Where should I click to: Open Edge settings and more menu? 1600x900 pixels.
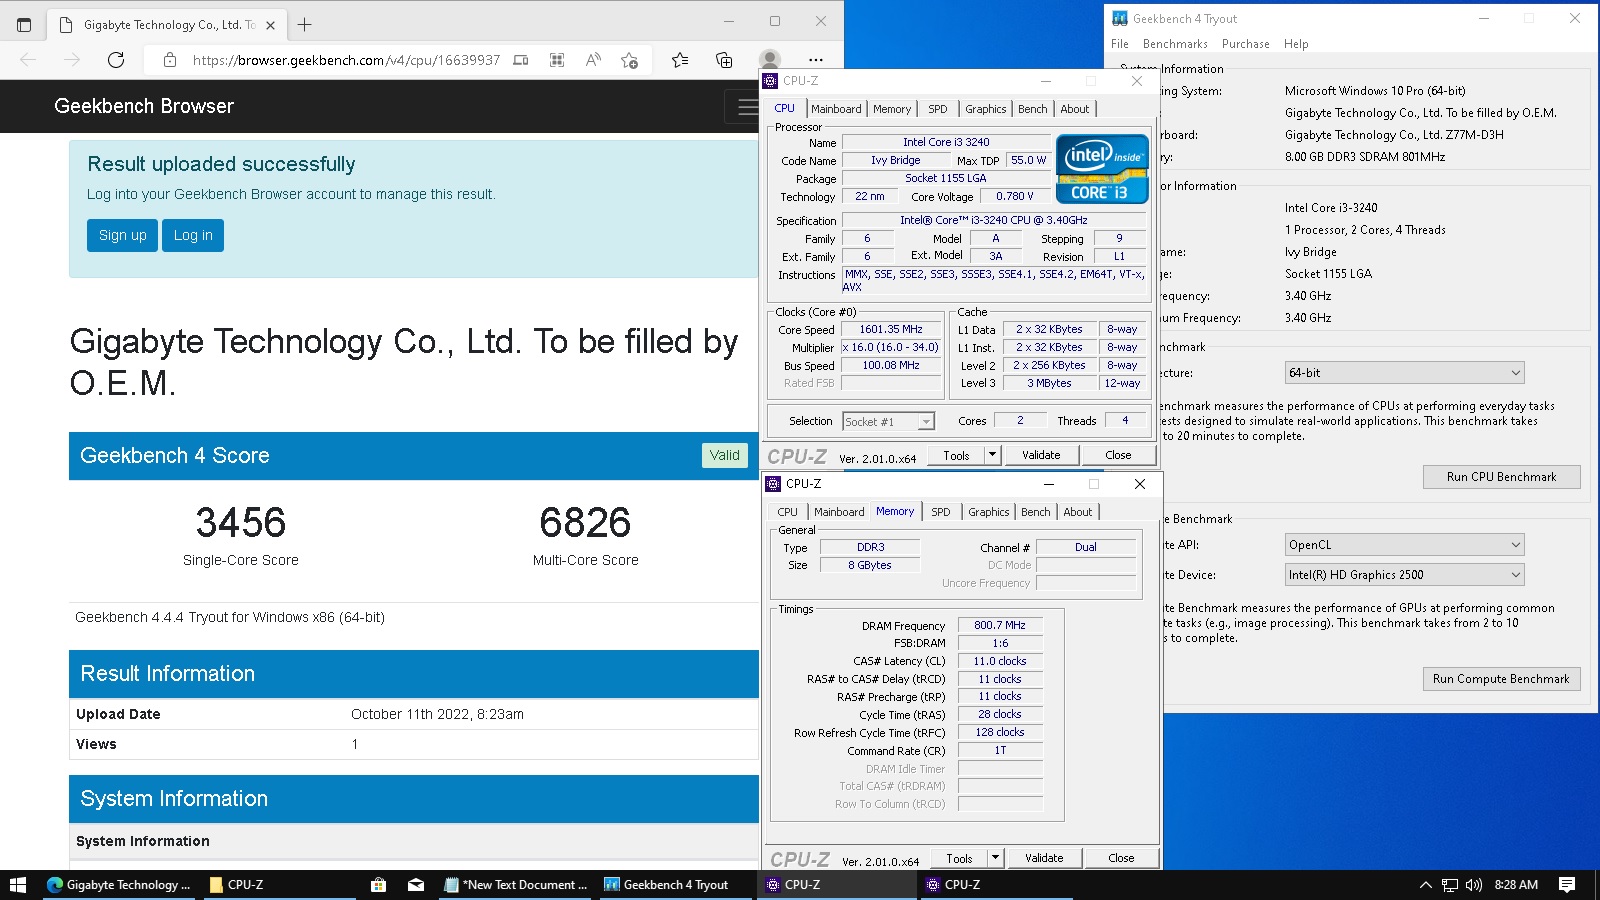click(x=816, y=60)
